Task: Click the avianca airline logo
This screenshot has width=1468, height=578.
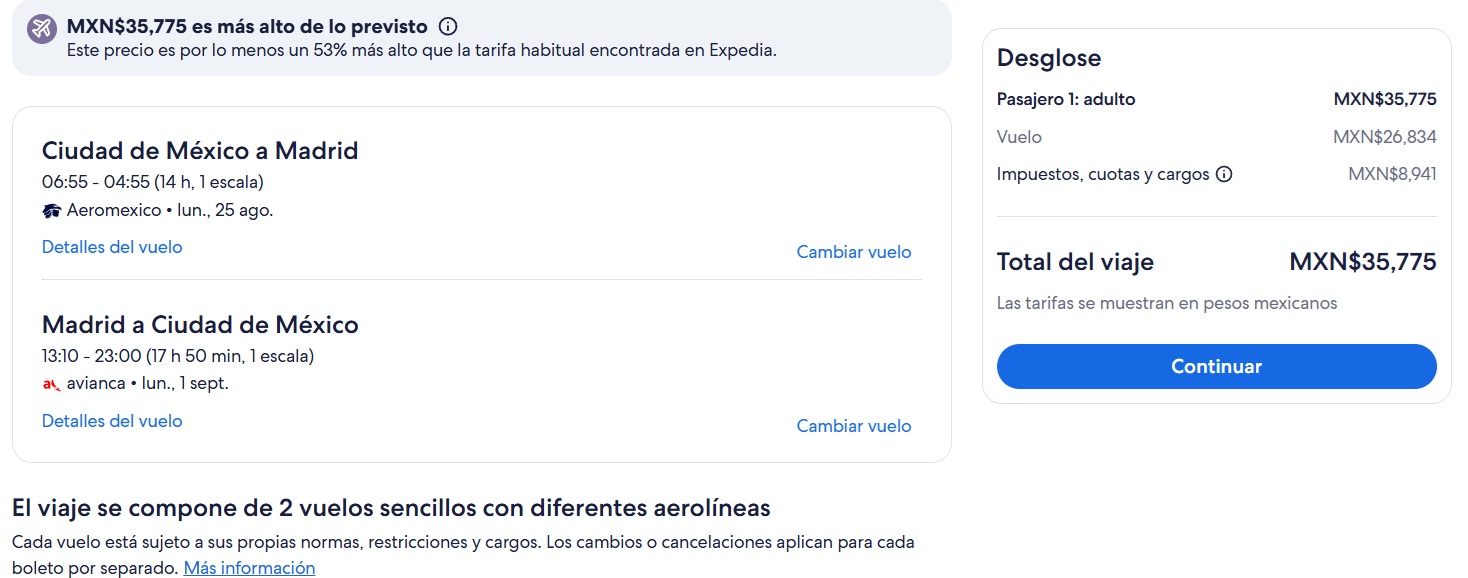Action: (52, 384)
